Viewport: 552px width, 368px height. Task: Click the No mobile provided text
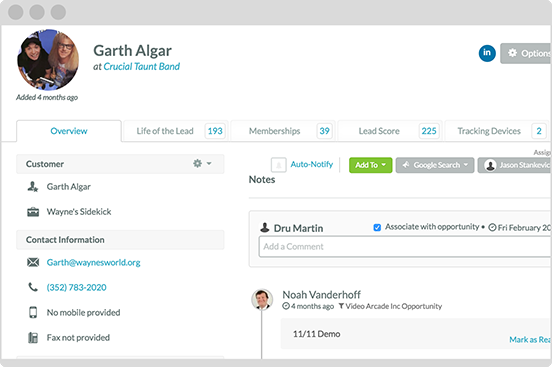pyautogui.click(x=83, y=312)
